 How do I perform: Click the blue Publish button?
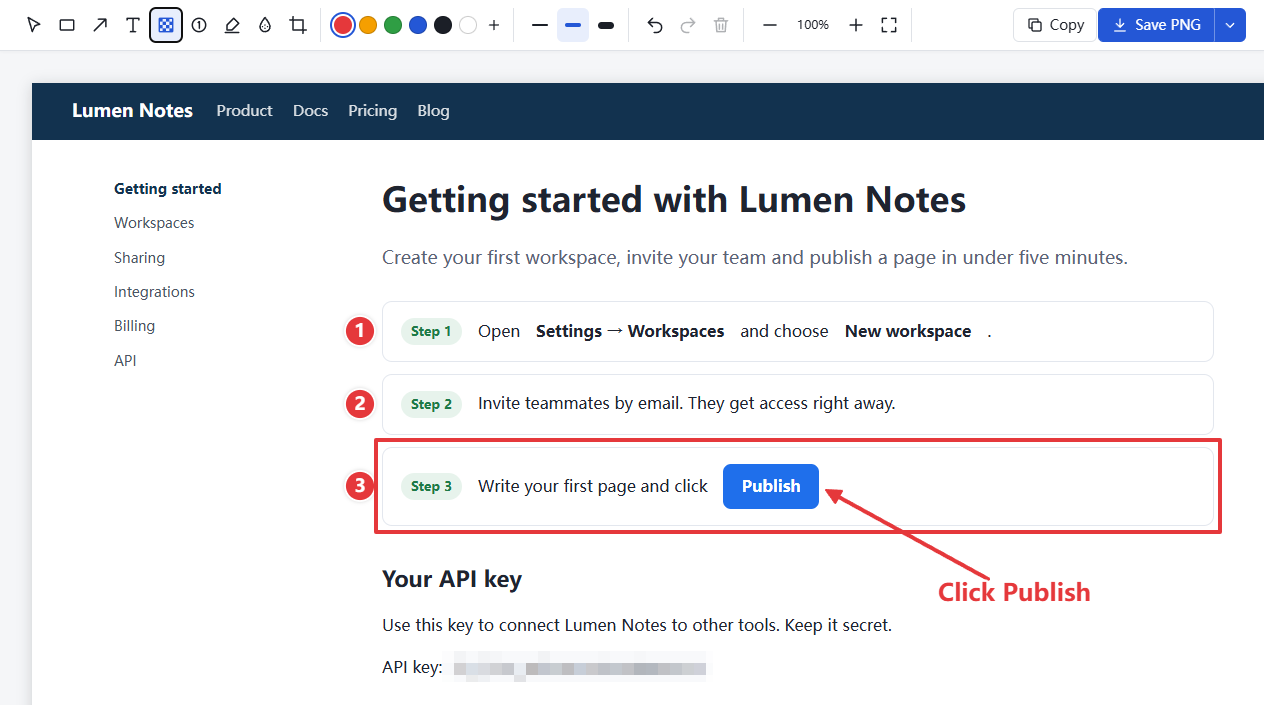coord(771,486)
